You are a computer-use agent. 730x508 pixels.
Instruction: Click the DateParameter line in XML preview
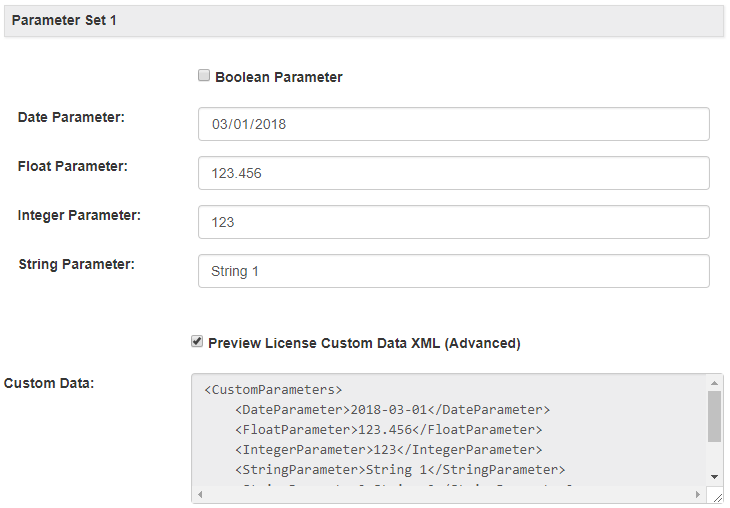tap(392, 410)
